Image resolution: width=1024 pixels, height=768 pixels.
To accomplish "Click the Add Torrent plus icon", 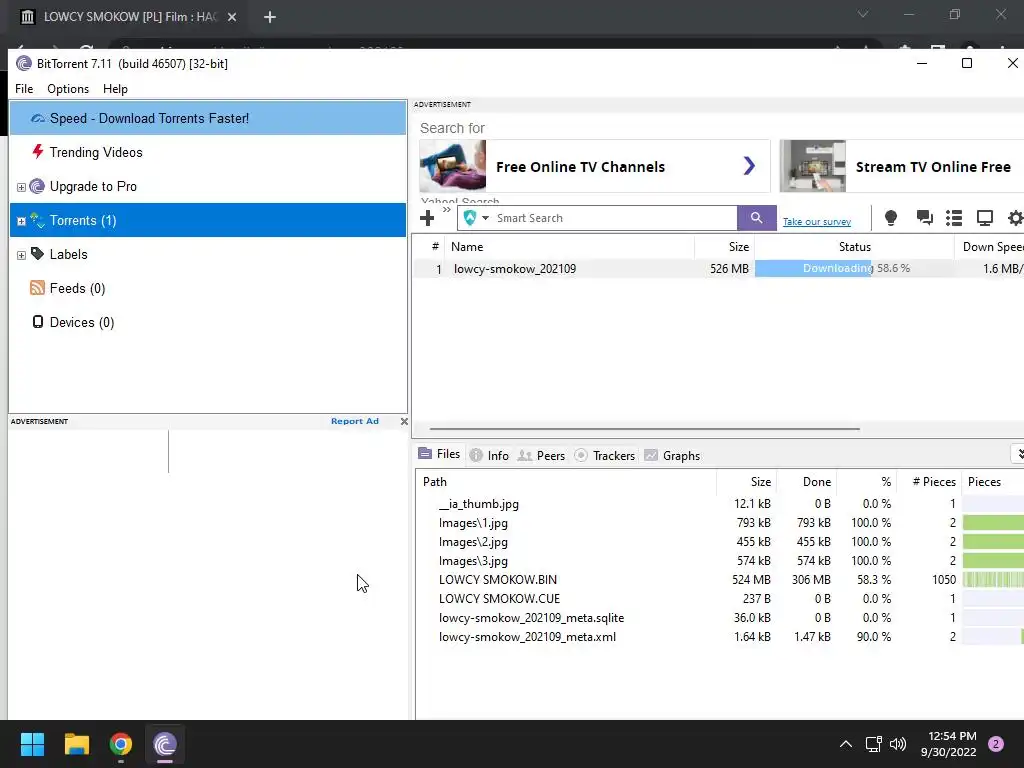I will (x=427, y=218).
